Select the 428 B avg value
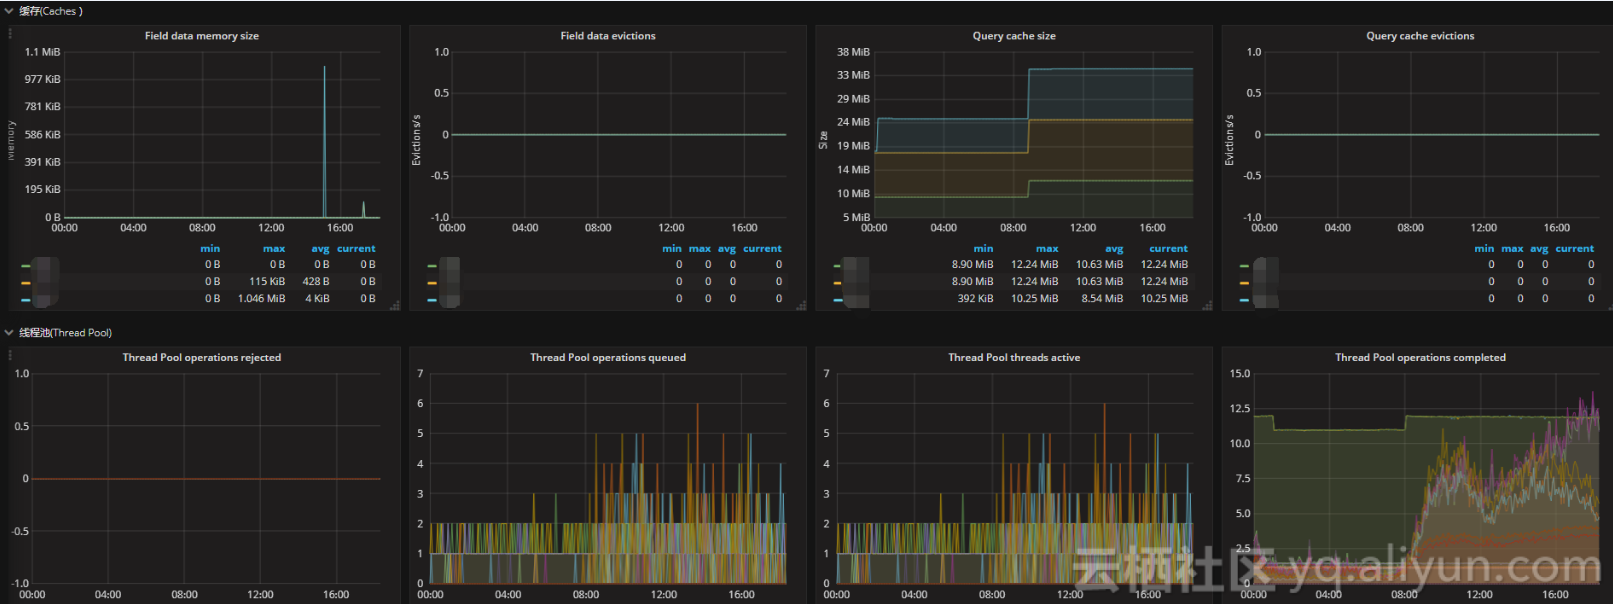 point(316,282)
